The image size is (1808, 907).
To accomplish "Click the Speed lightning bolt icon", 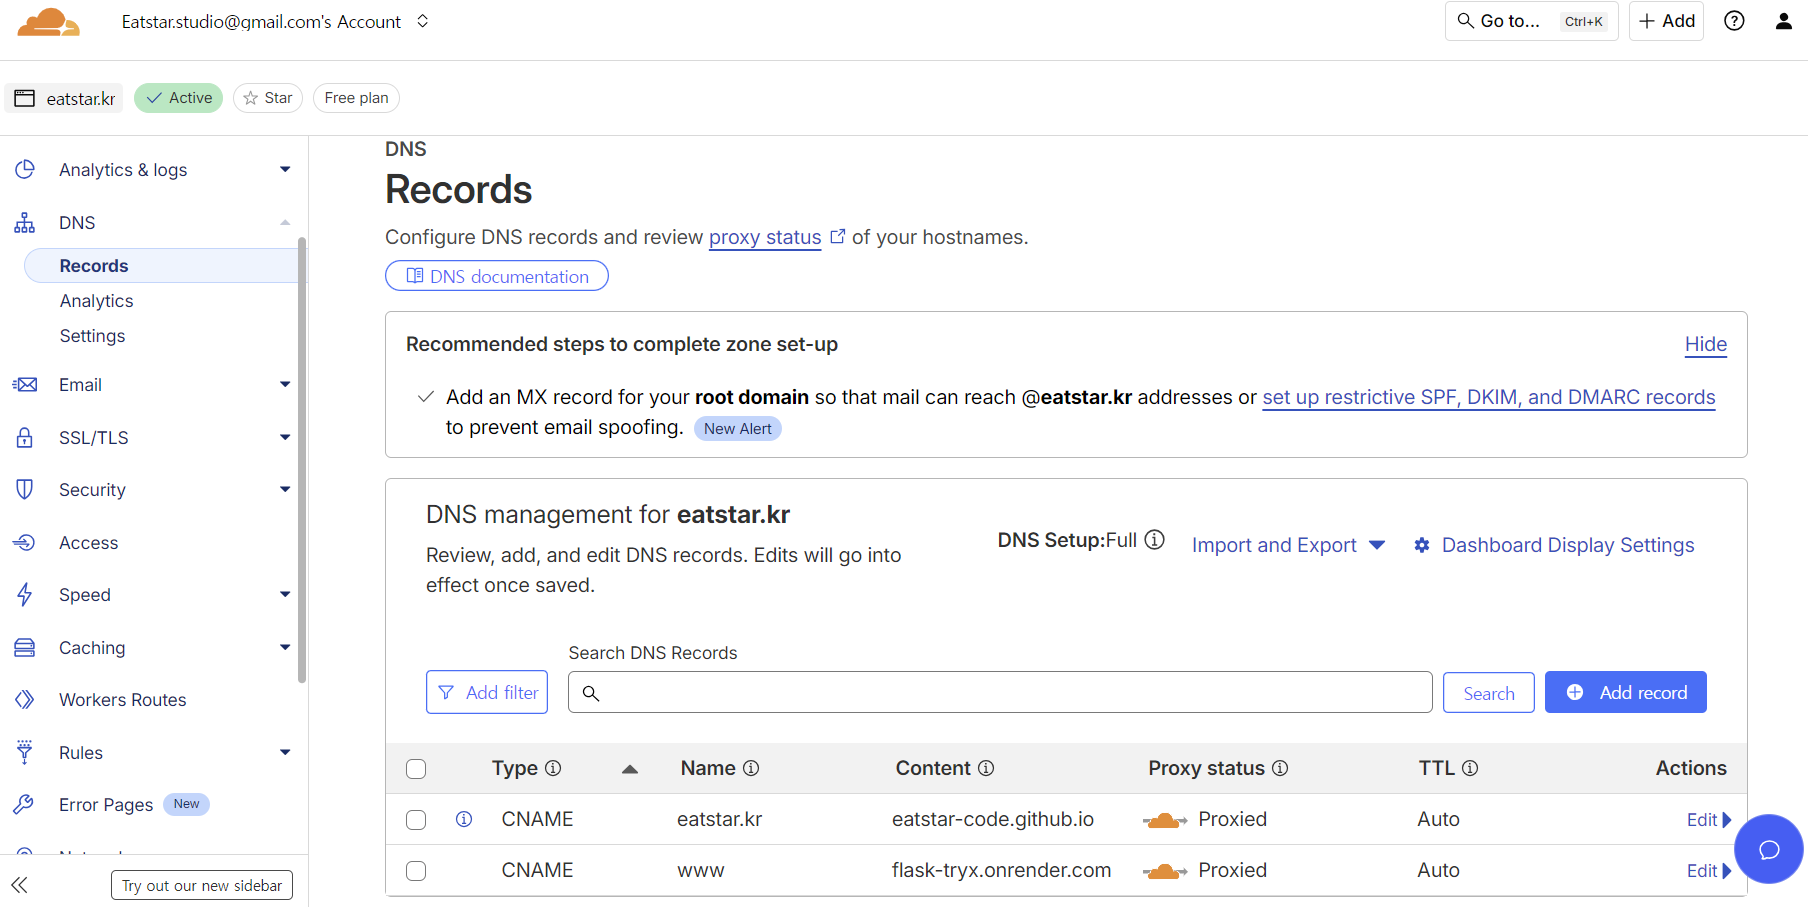I will (25, 595).
